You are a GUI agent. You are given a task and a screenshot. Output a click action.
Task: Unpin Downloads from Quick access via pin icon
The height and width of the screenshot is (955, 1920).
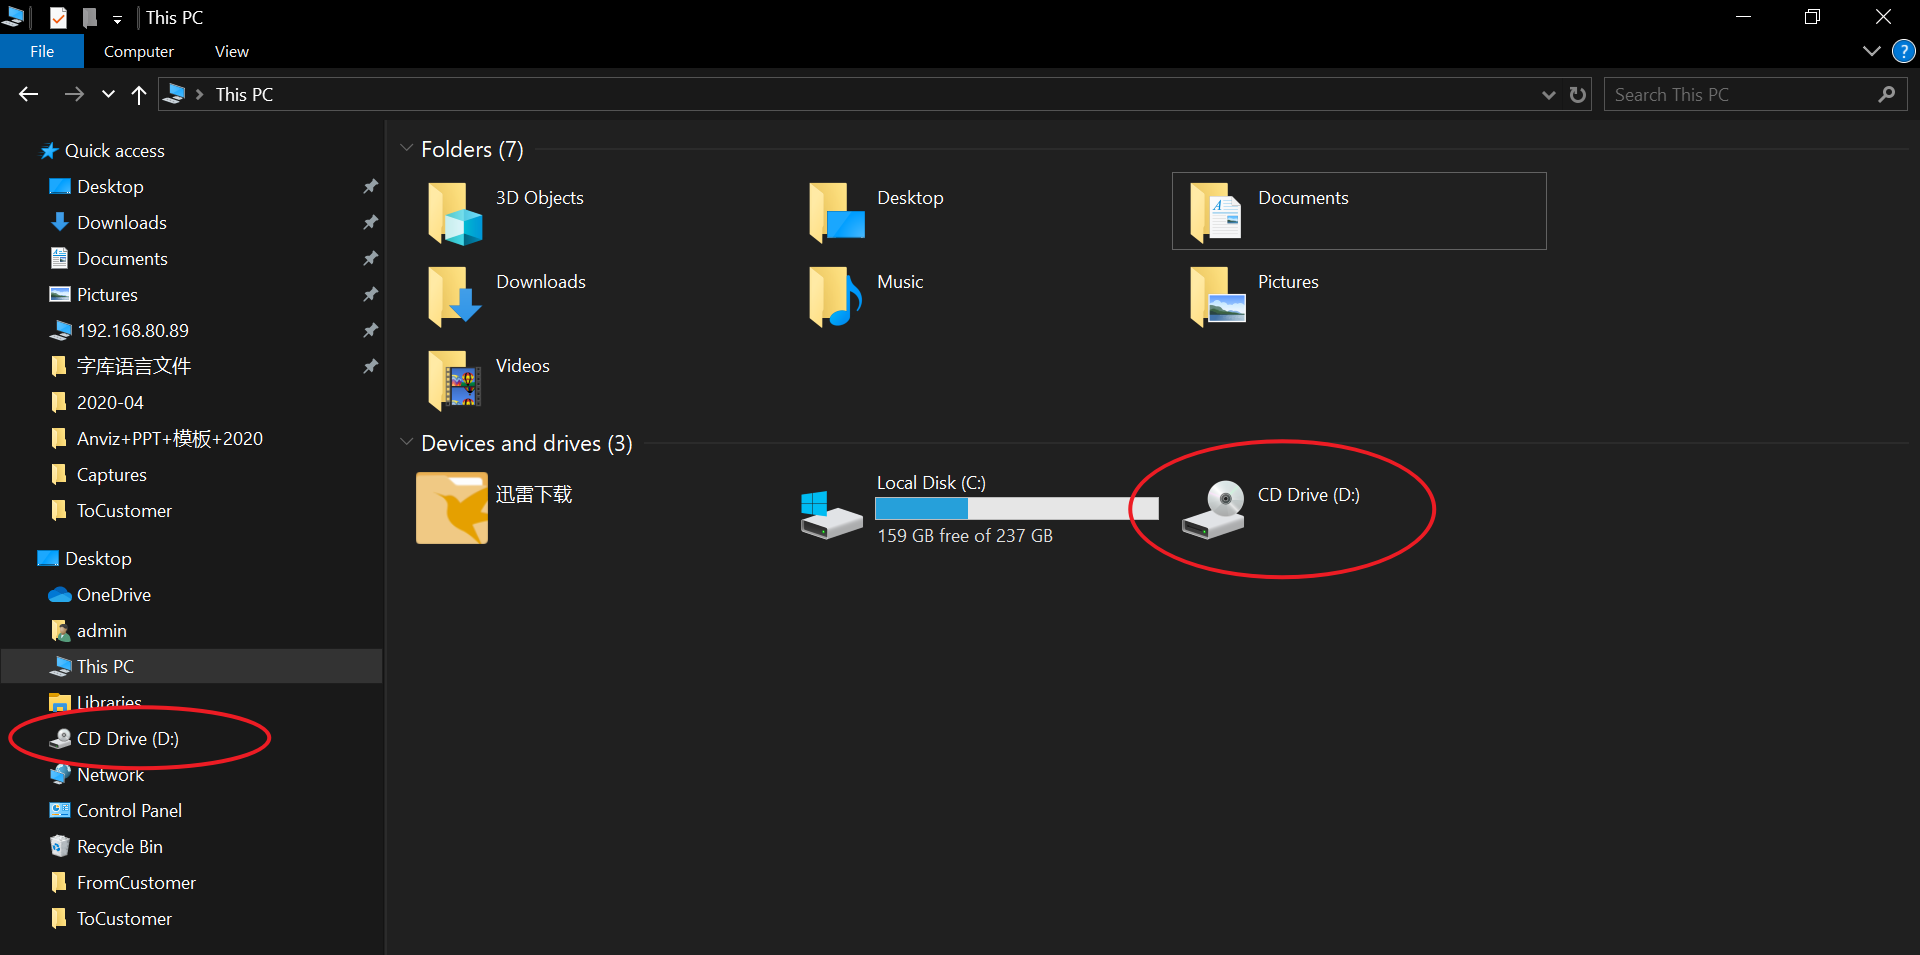pos(370,222)
